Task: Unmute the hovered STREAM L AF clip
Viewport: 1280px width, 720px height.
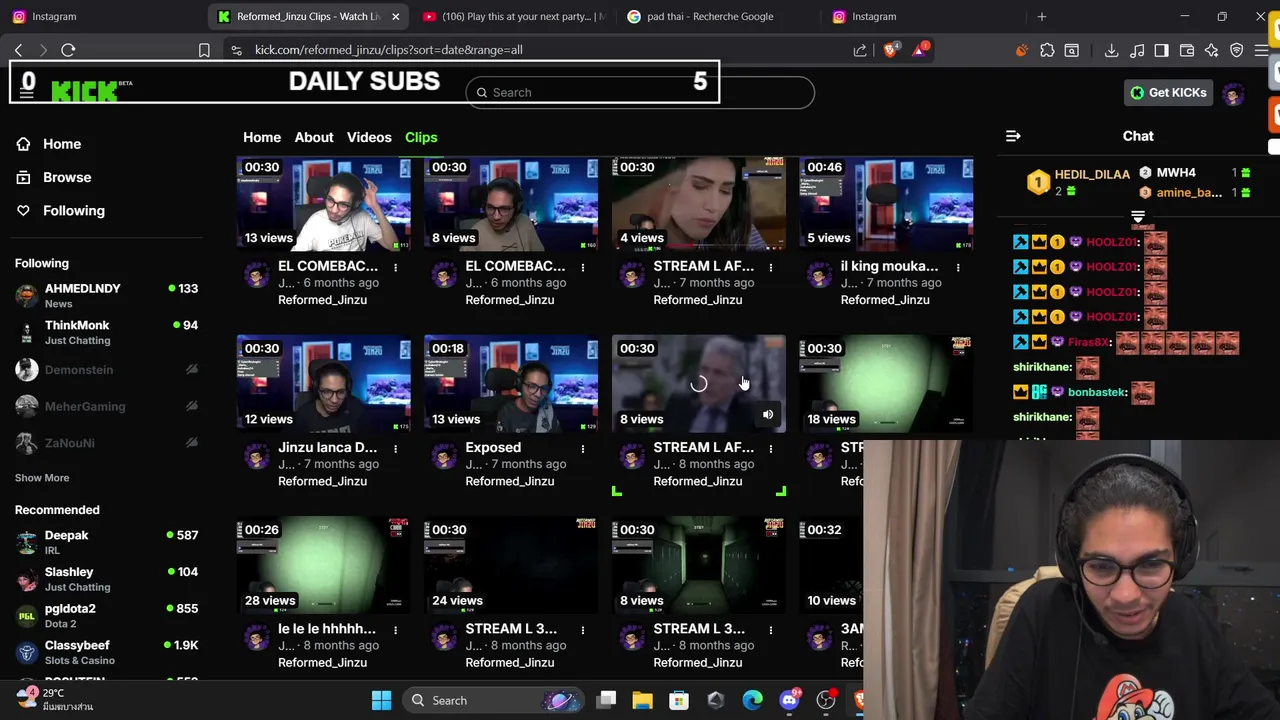Action: click(767, 414)
